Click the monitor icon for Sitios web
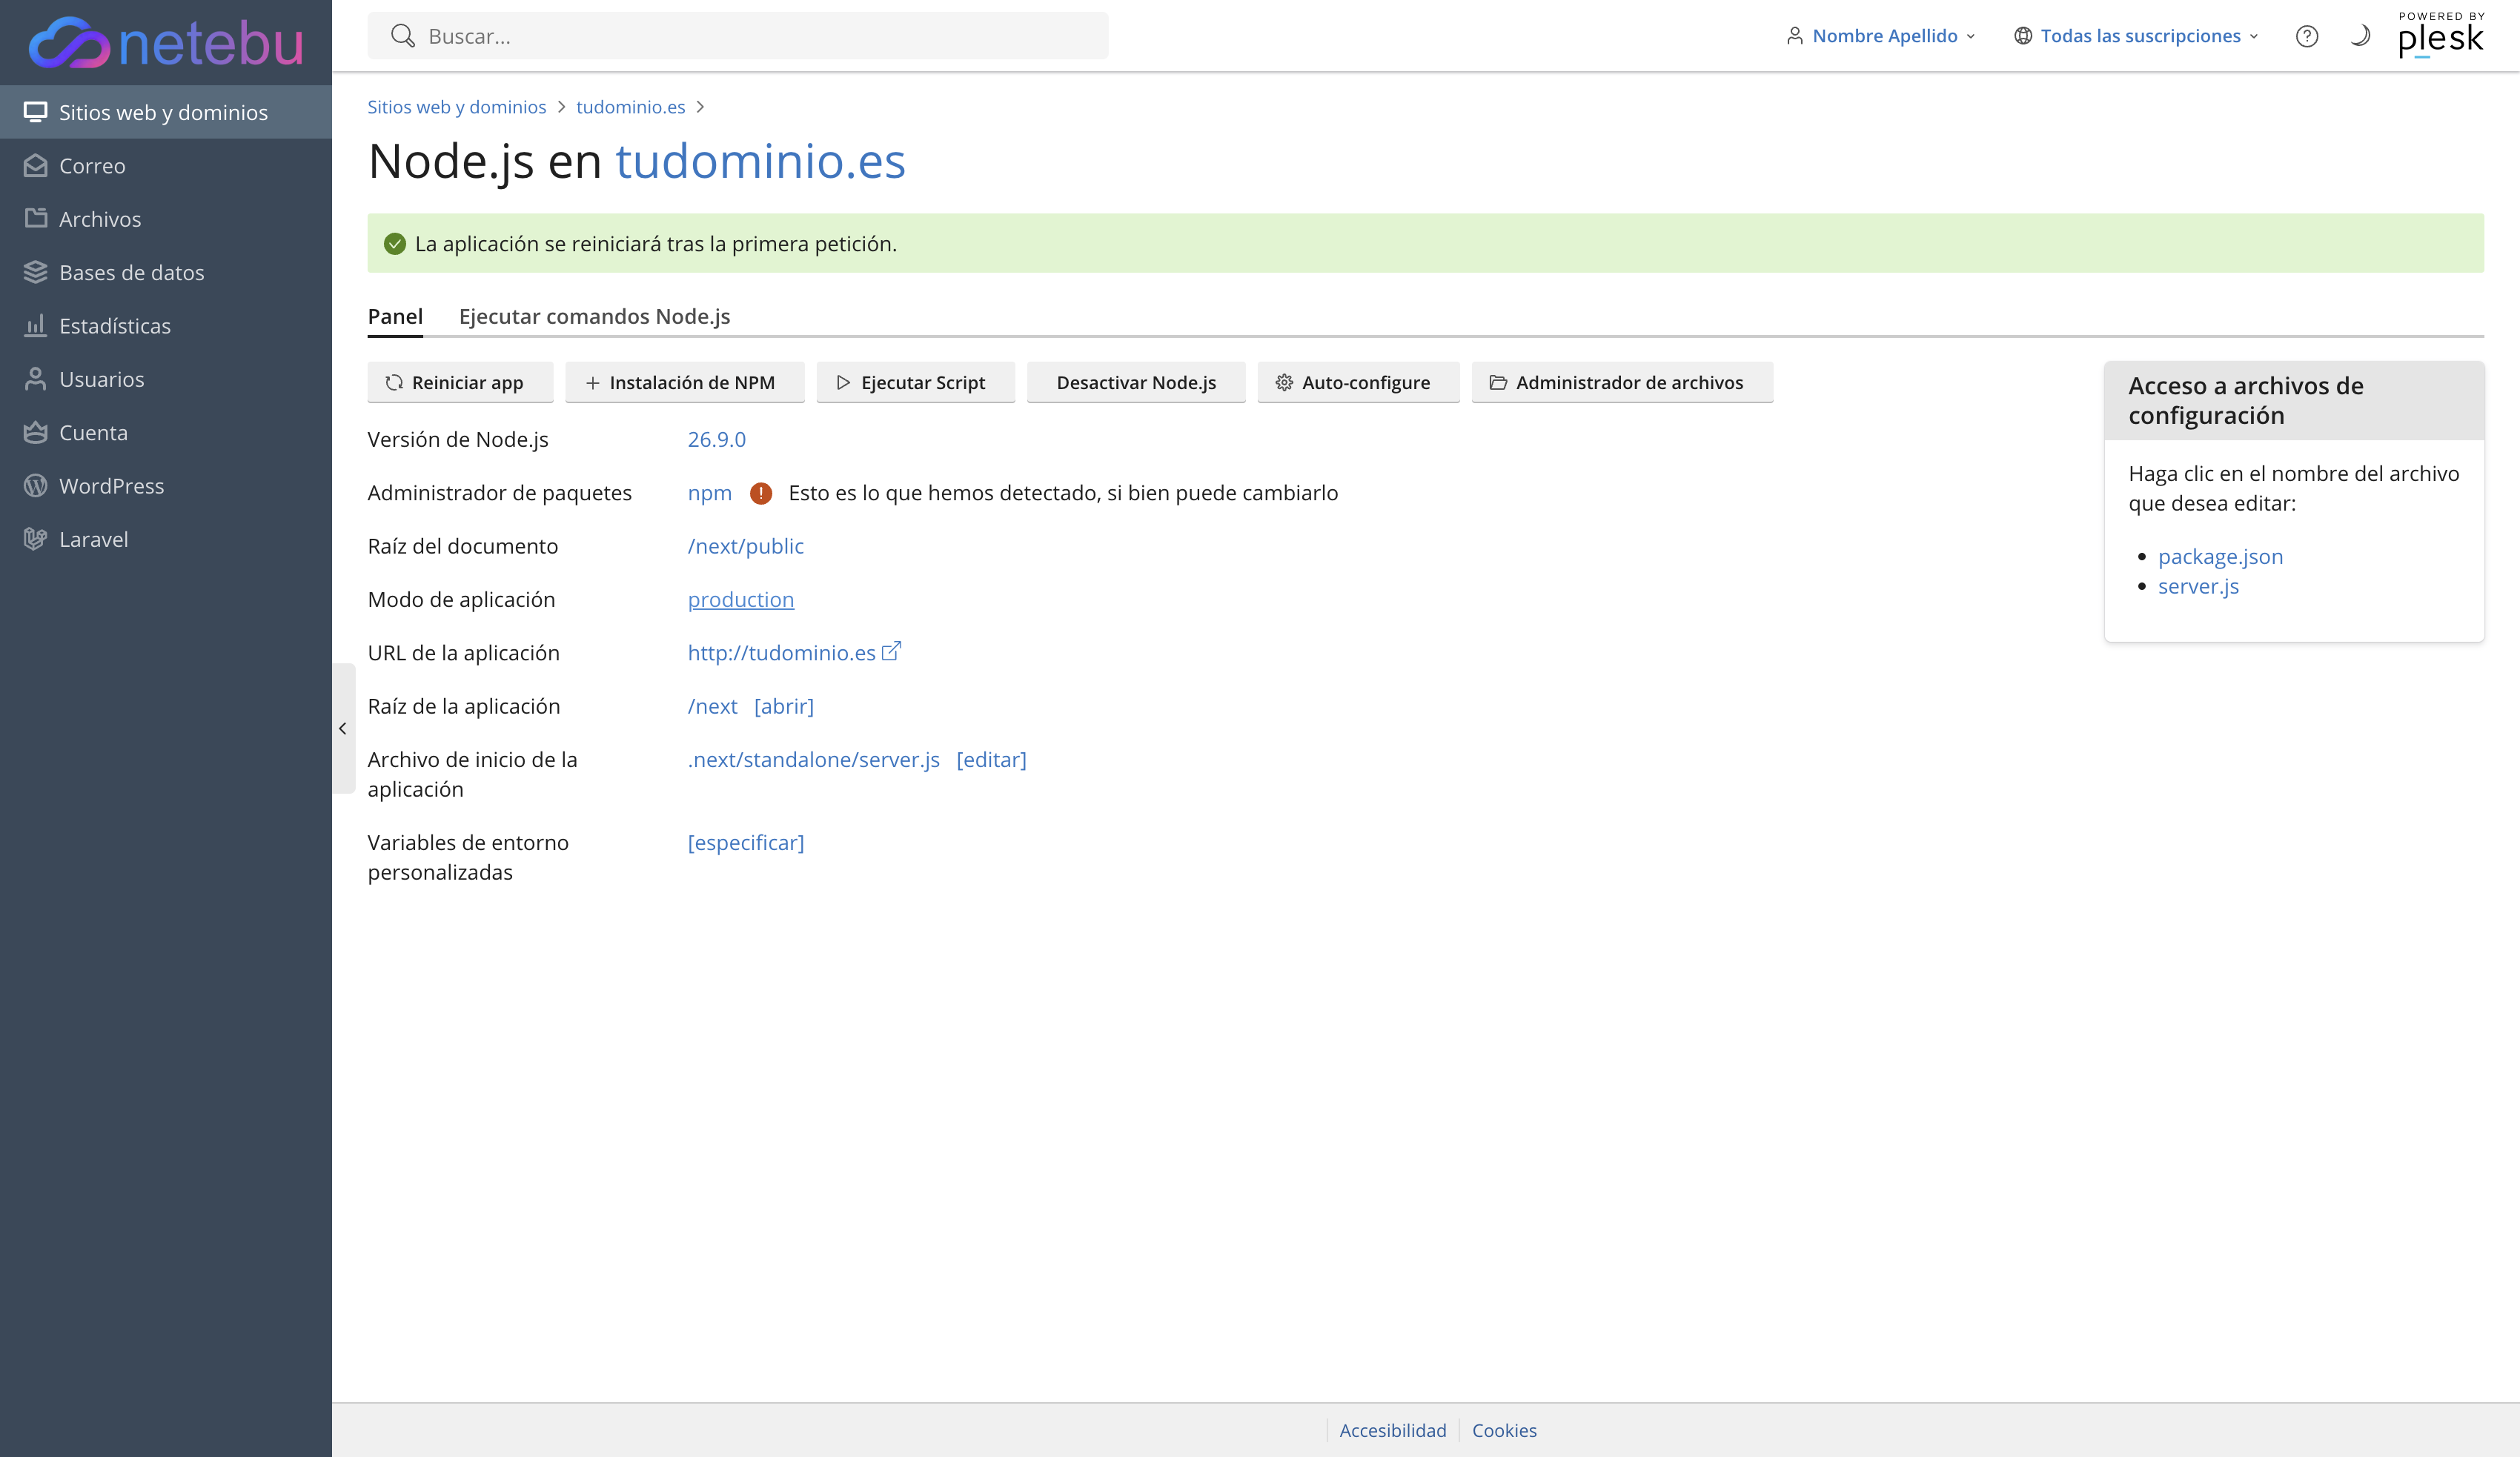This screenshot has width=2520, height=1457. click(x=36, y=112)
